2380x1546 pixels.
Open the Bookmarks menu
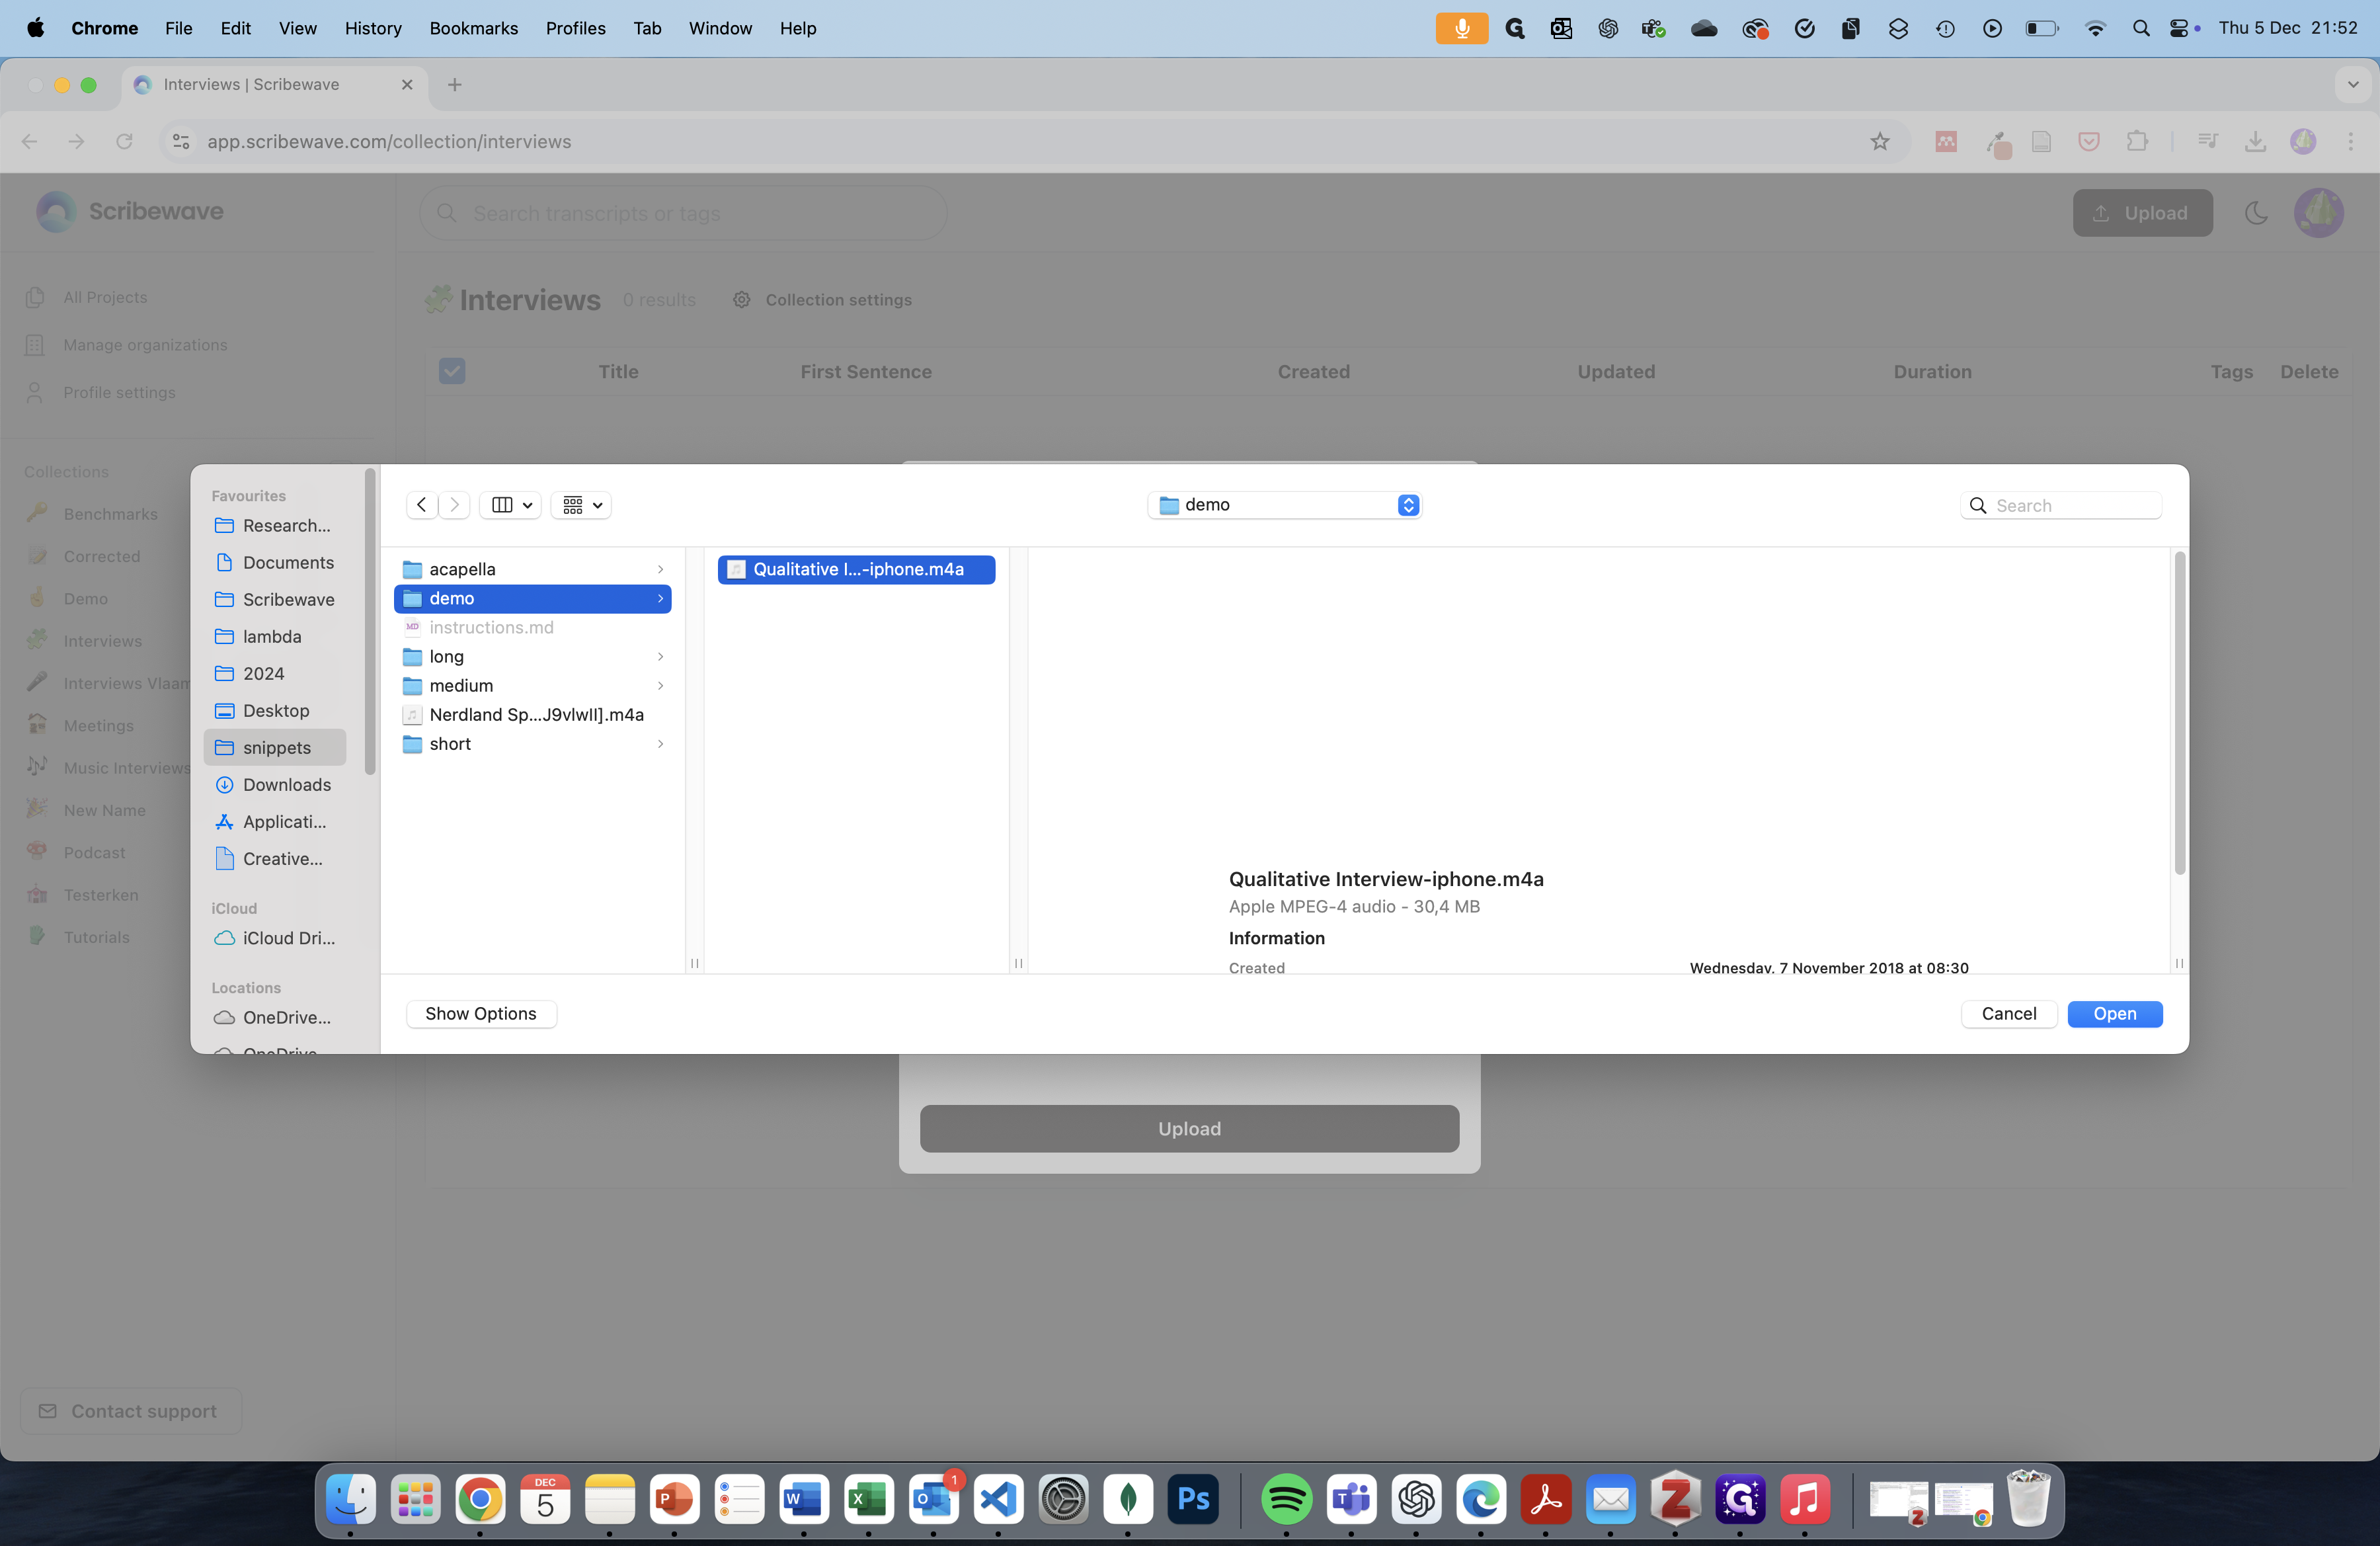pos(473,28)
